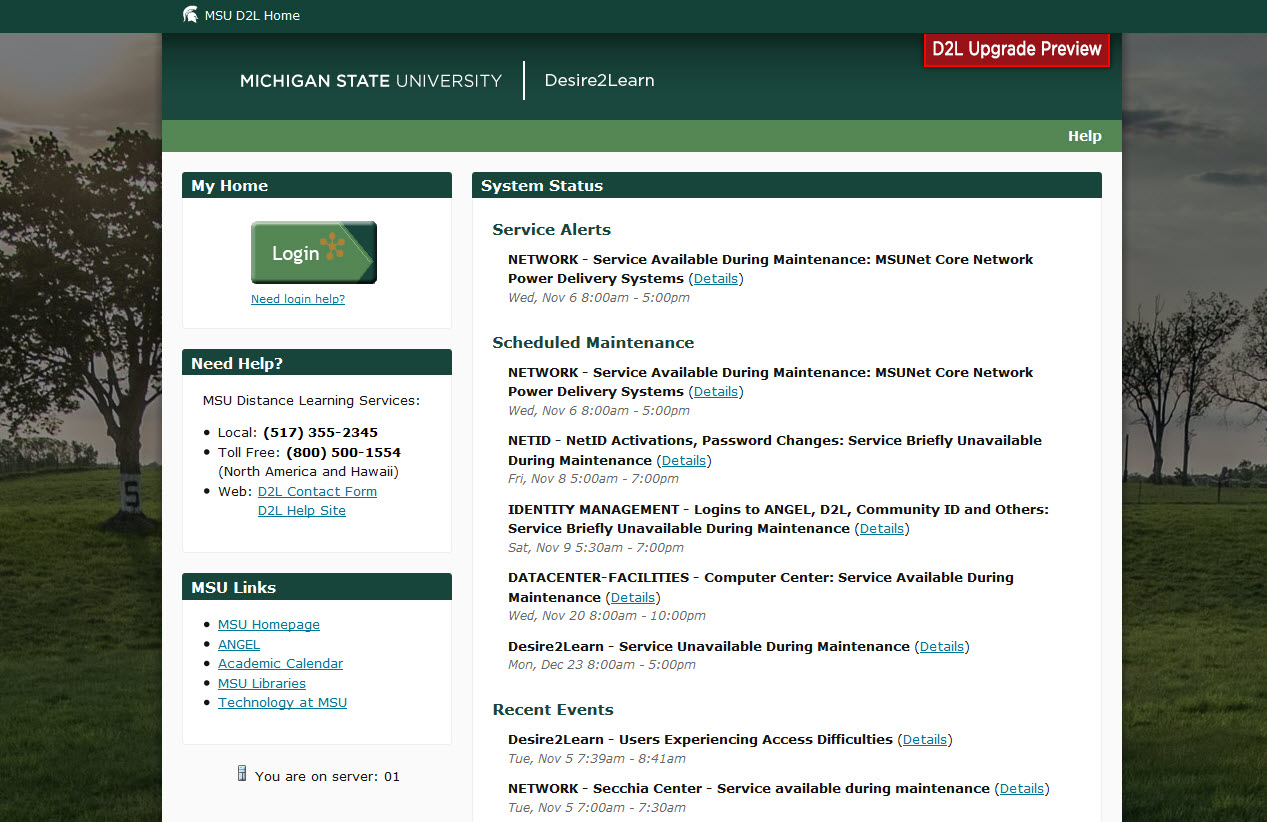
Task: Open the MSU D2L Home link
Action: tap(250, 15)
